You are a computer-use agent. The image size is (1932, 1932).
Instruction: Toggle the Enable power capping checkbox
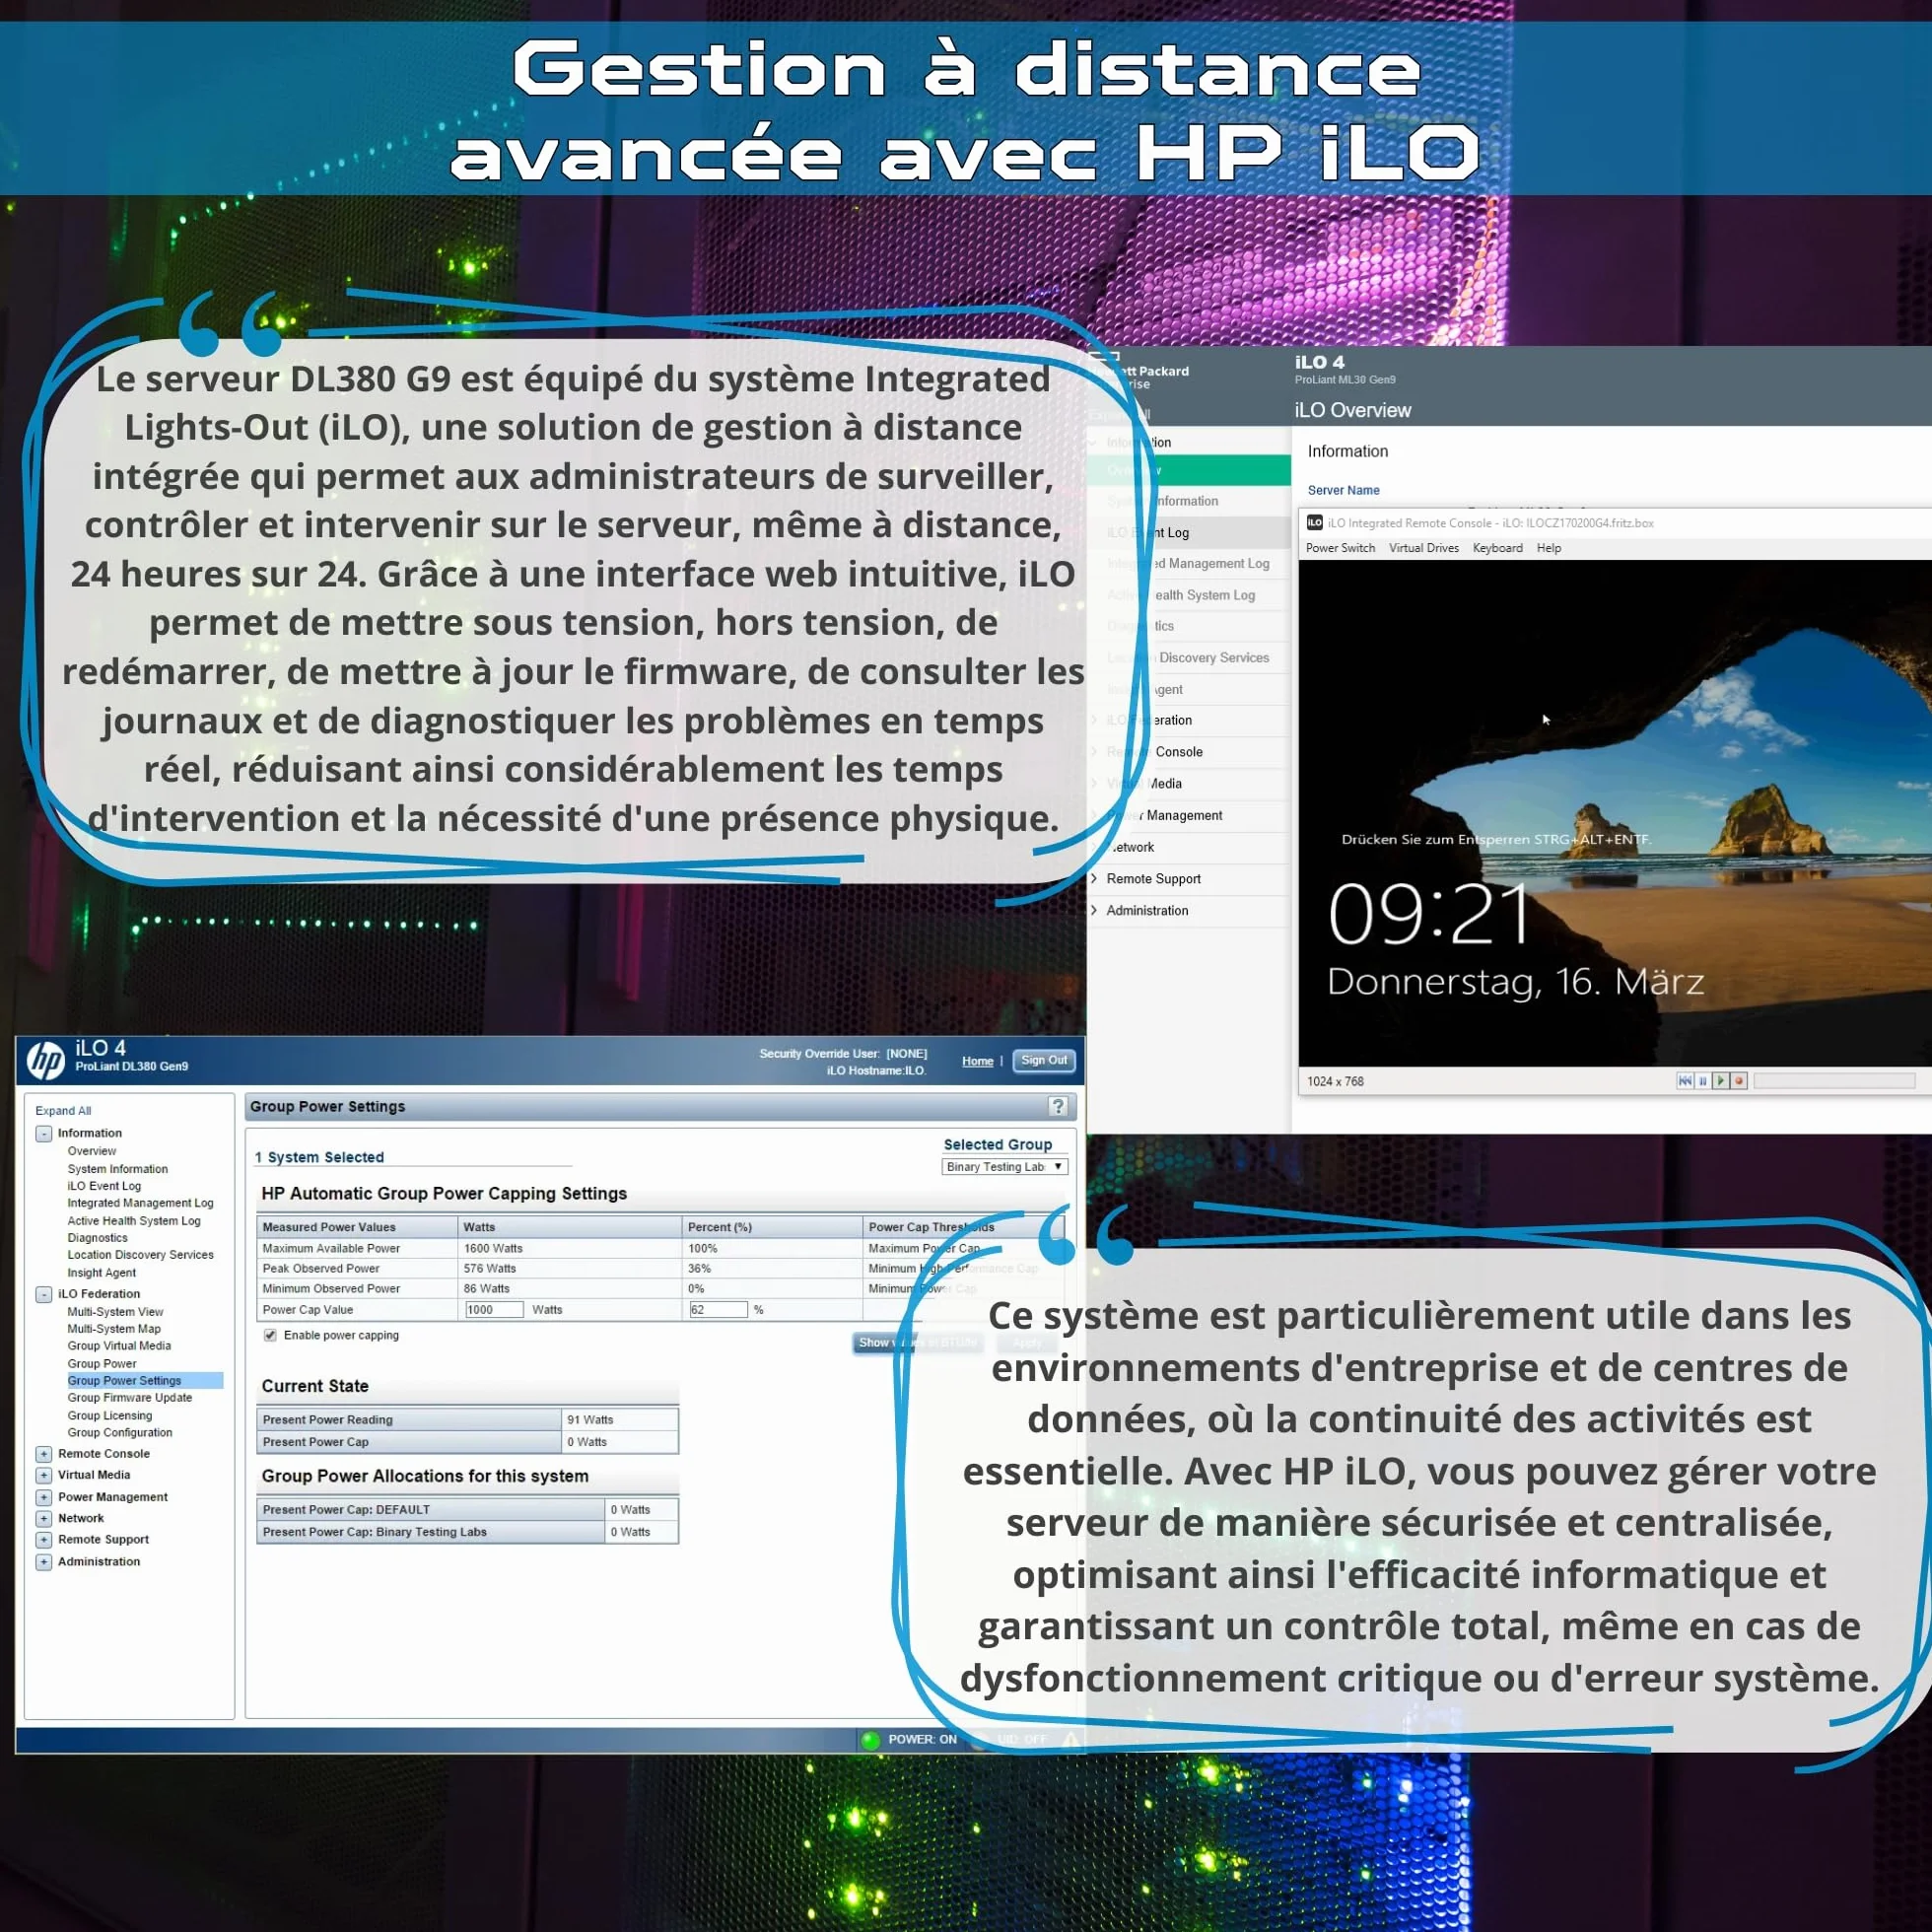click(x=270, y=1335)
